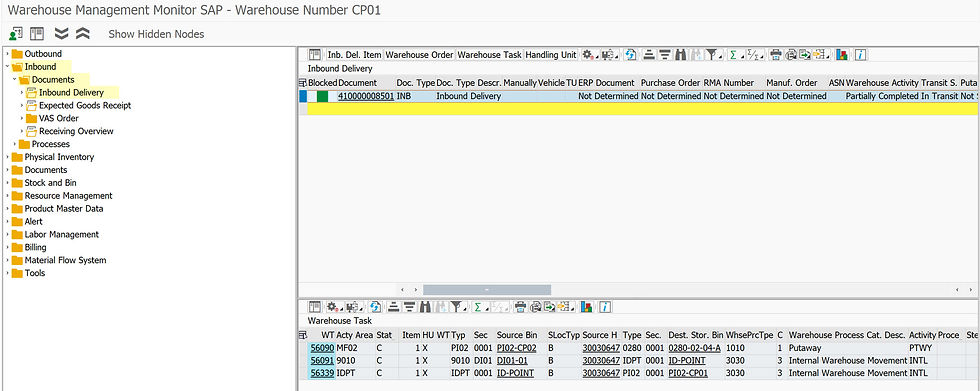
Task: Click the Warehouse Task toolbar button
Action: click(489, 54)
